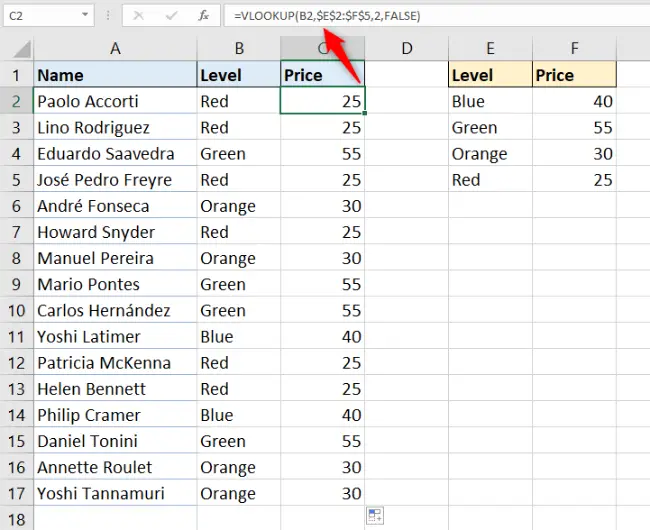Viewport: 650px width, 530px height.
Task: Click the Enter checkmark icon in formula bar
Action: pyautogui.click(x=171, y=16)
